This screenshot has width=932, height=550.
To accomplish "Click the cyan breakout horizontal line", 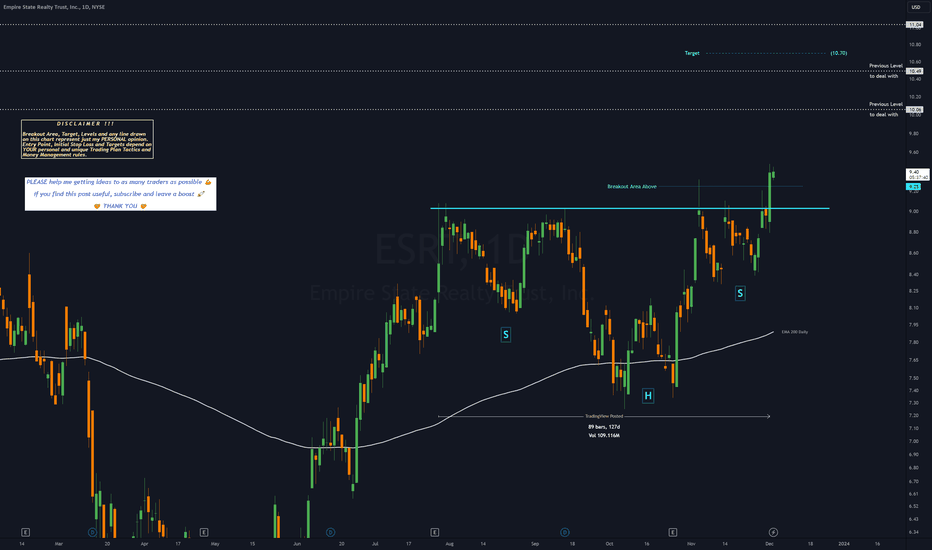I will [629, 208].
